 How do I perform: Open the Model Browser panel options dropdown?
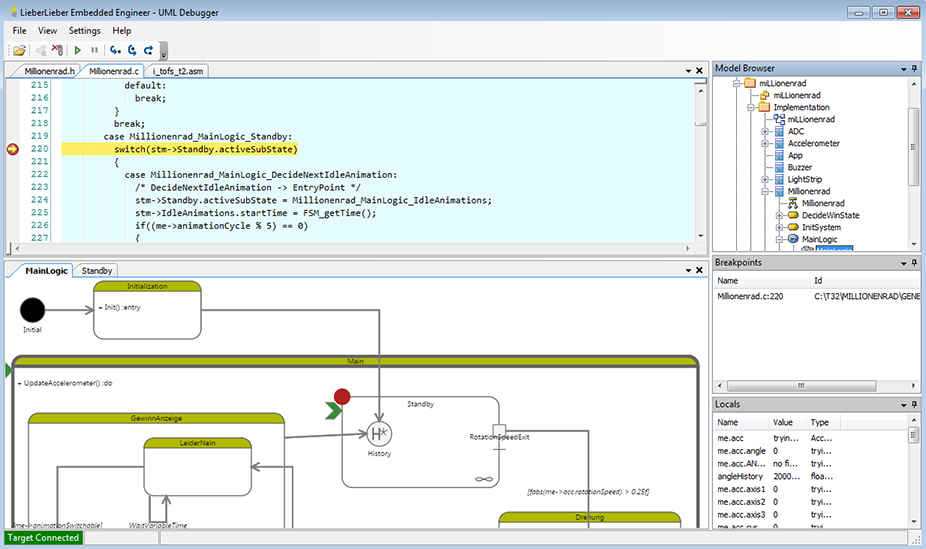point(904,69)
